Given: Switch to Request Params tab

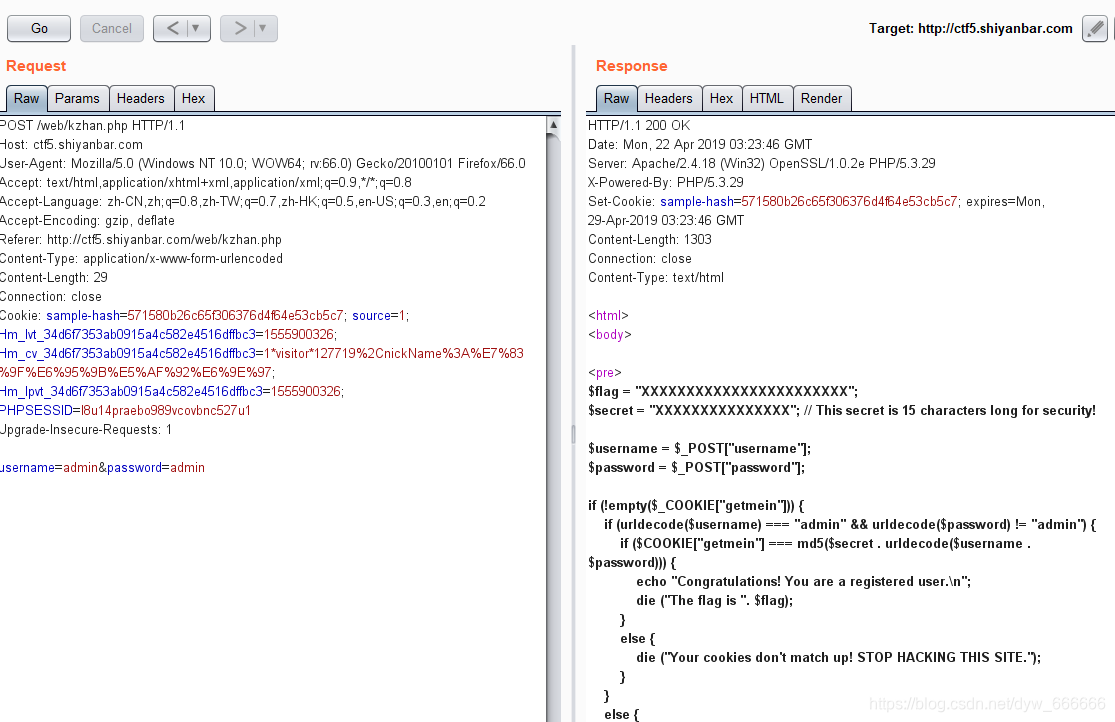Looking at the screenshot, I should tap(78, 98).
